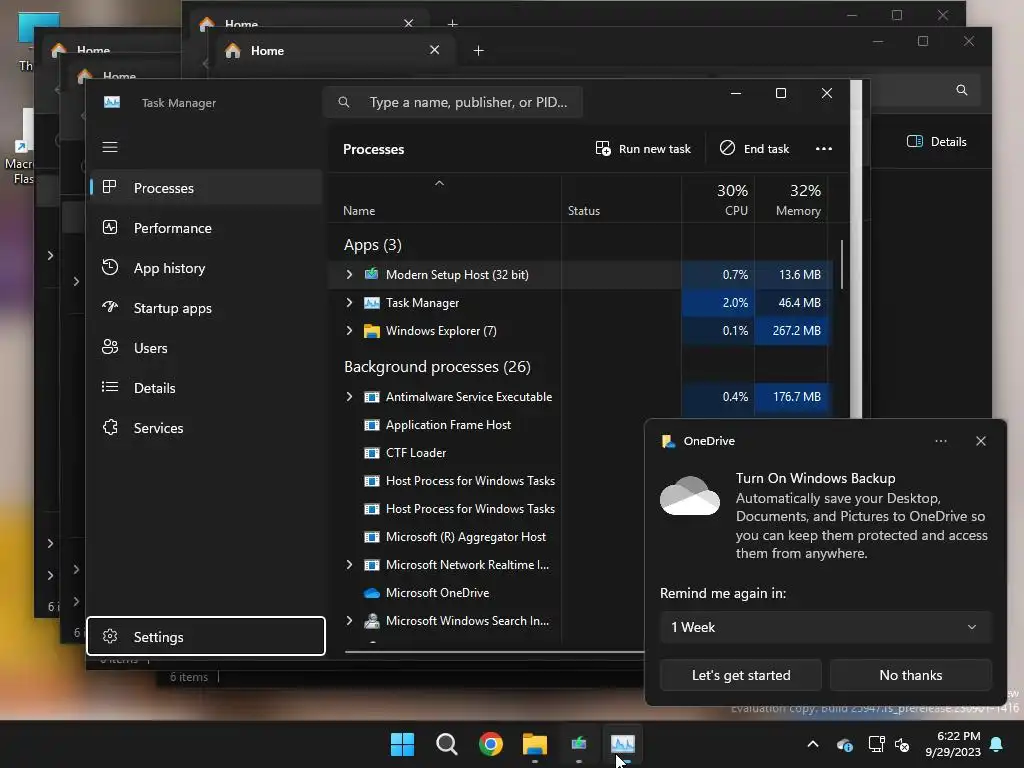This screenshot has width=1024, height=768.
Task: Click the OneDrive tray icon
Action: (844, 744)
